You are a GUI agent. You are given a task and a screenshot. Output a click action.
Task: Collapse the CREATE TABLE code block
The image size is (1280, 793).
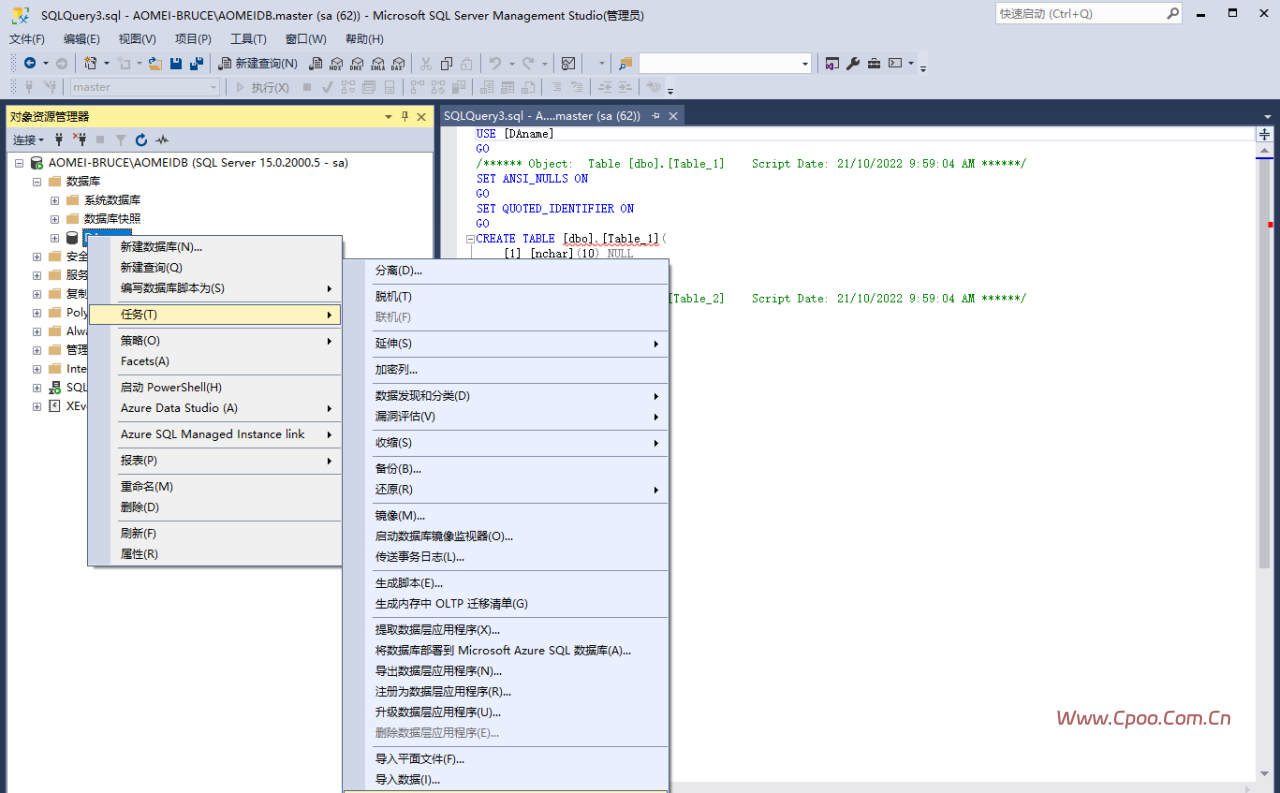[x=470, y=239]
